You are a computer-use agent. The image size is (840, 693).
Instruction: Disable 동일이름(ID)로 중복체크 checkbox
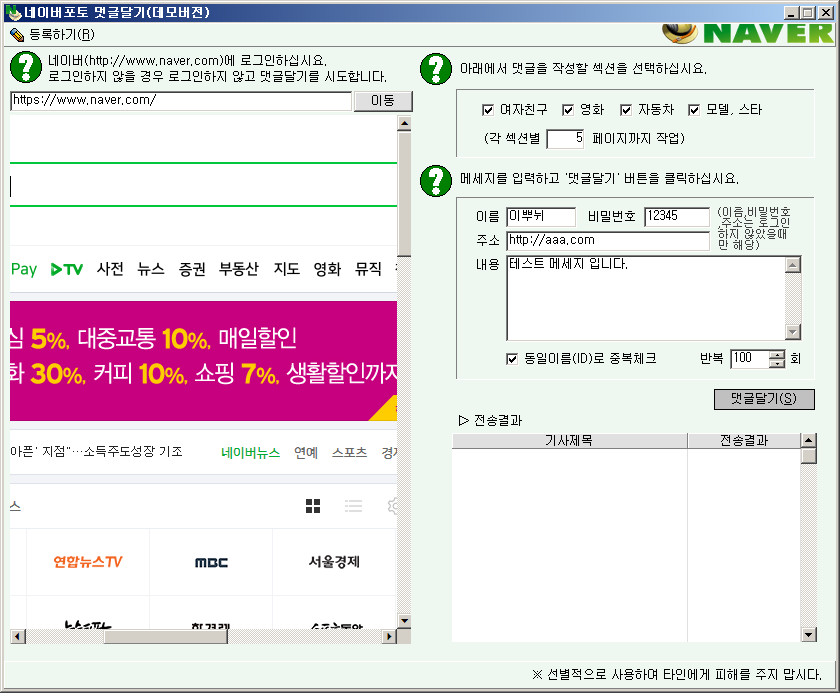tap(514, 358)
